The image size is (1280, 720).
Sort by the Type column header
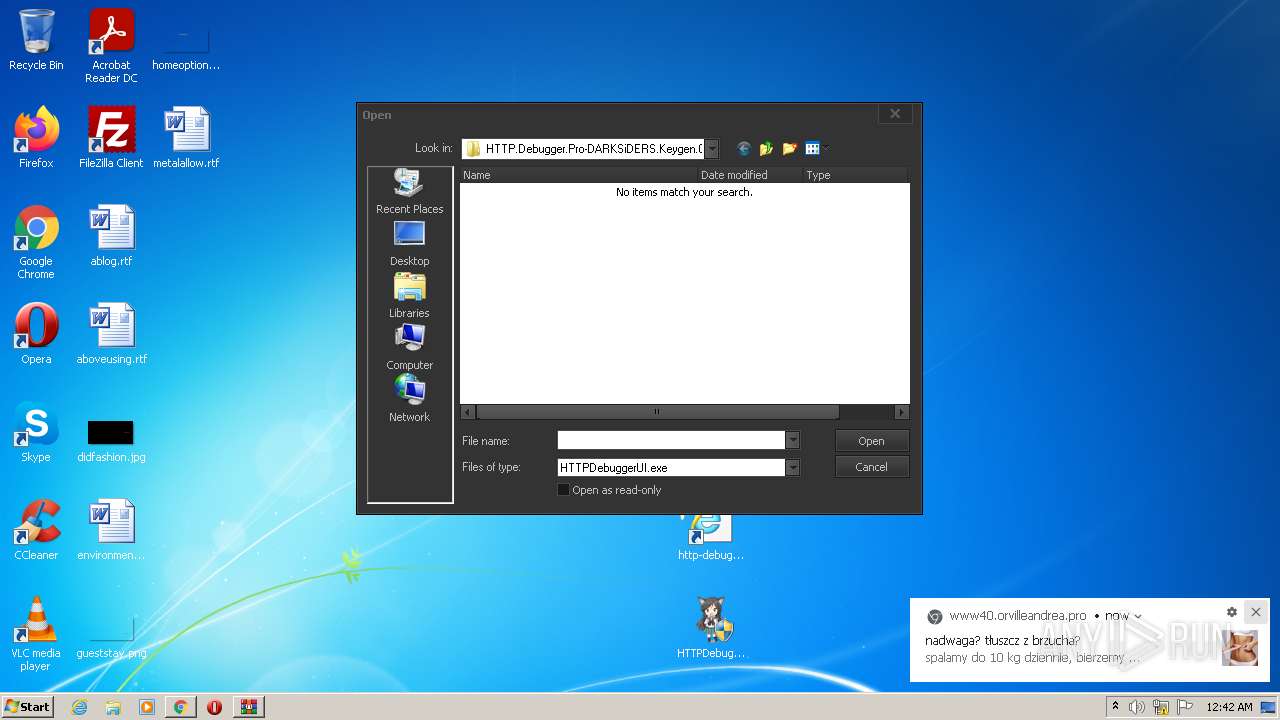(855, 175)
